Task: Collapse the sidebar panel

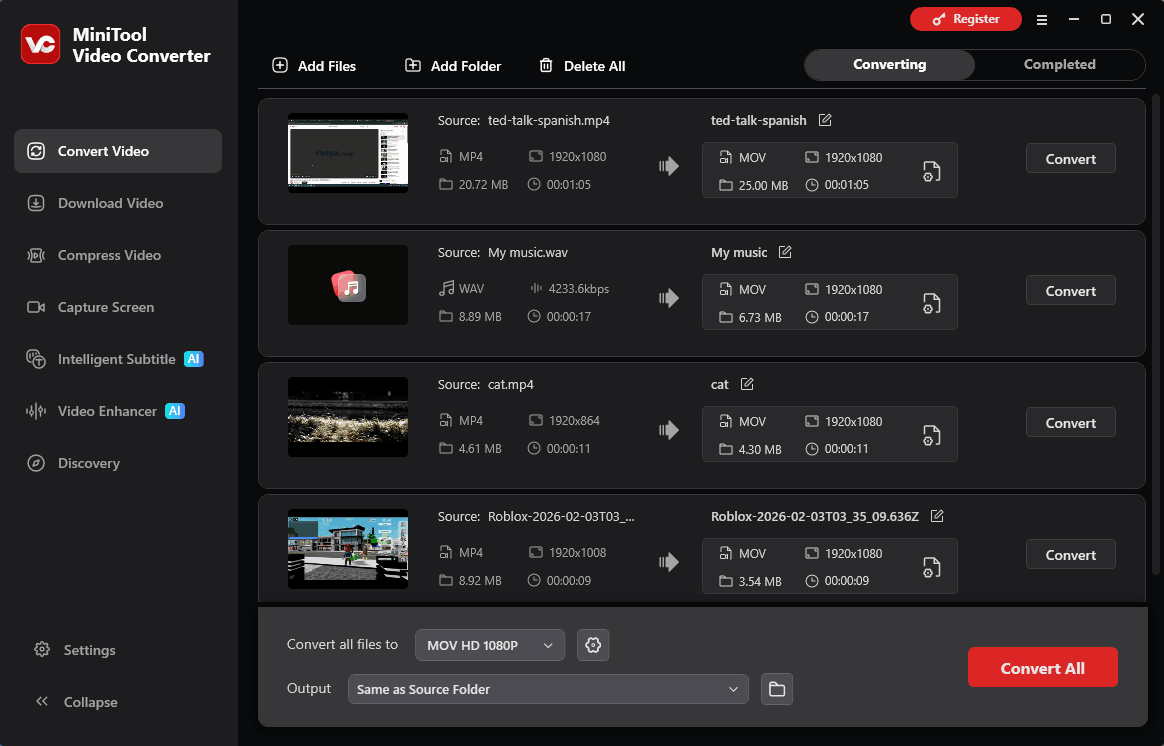Action: (76, 701)
